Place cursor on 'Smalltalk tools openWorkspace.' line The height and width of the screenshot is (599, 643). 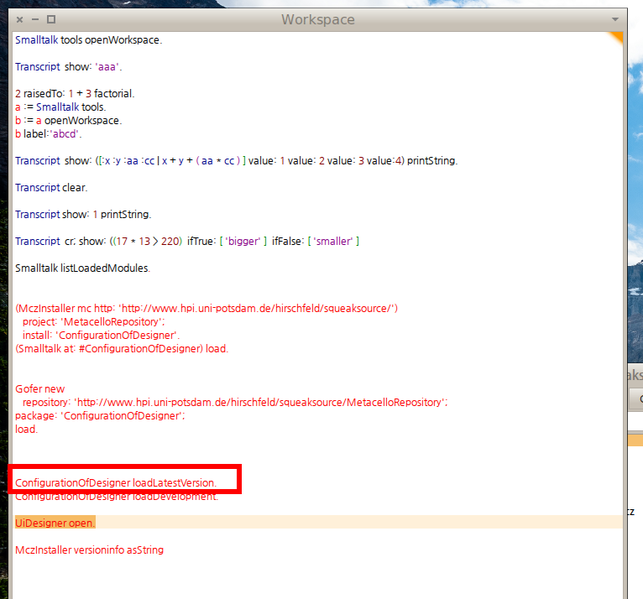click(88, 40)
